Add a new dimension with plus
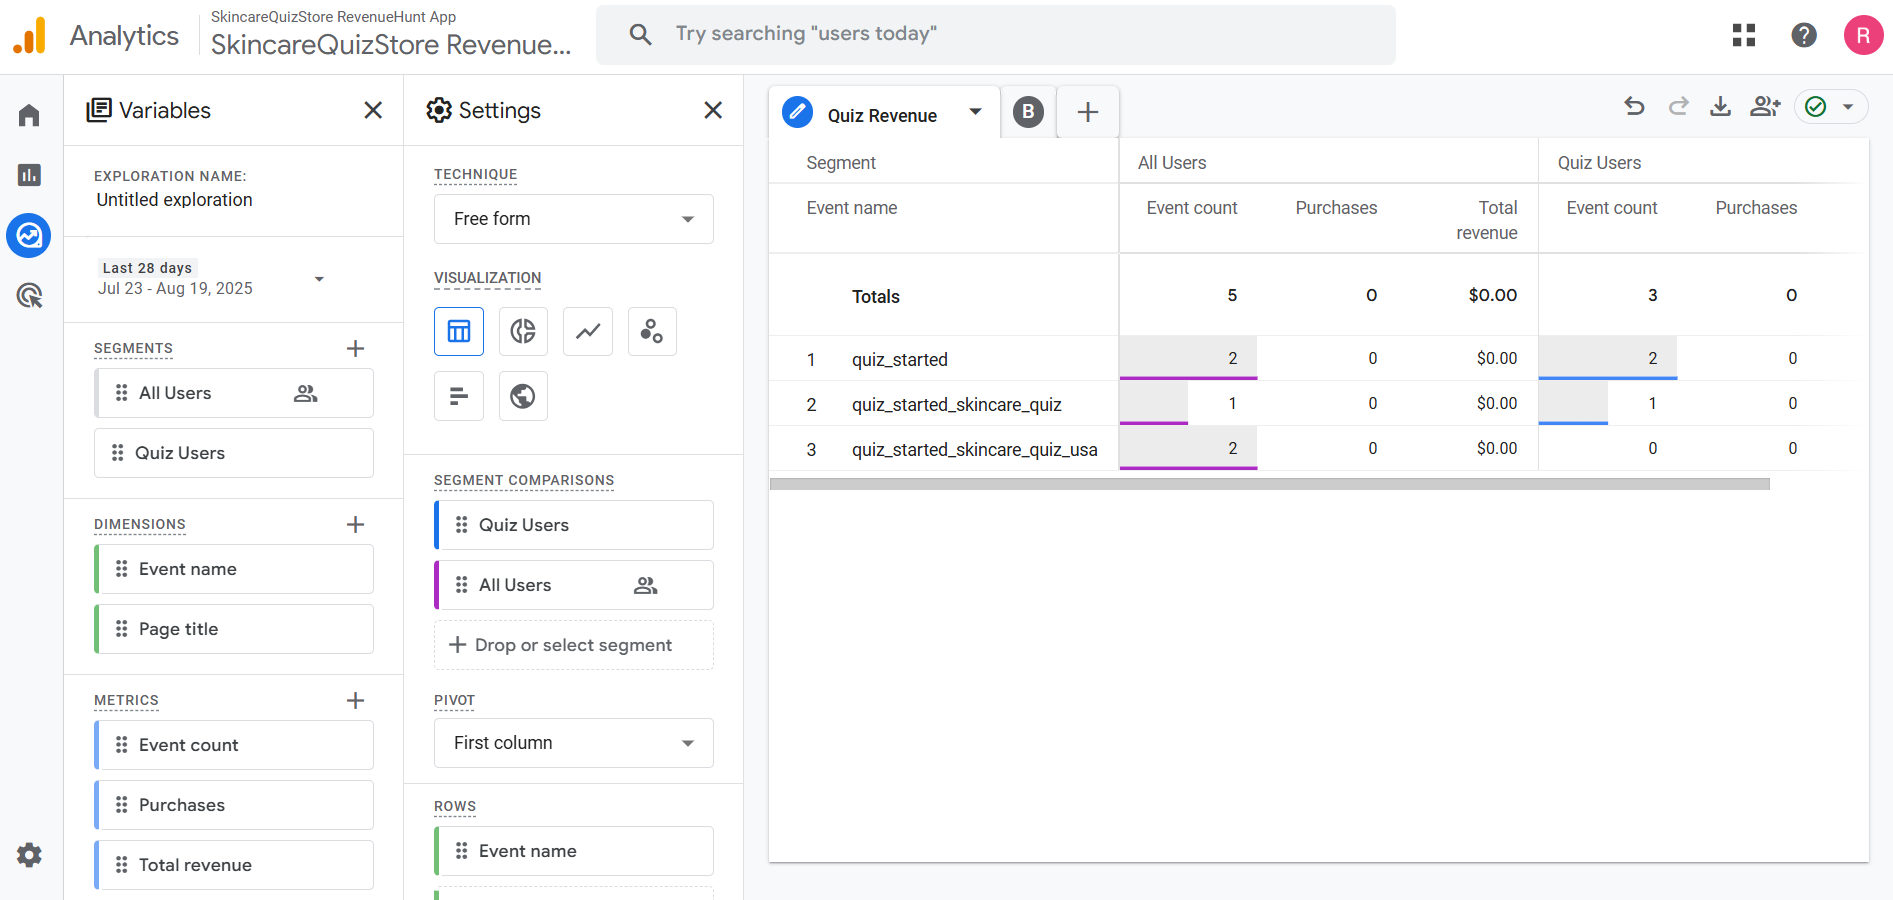Viewport: 1893px width, 900px height. [355, 524]
